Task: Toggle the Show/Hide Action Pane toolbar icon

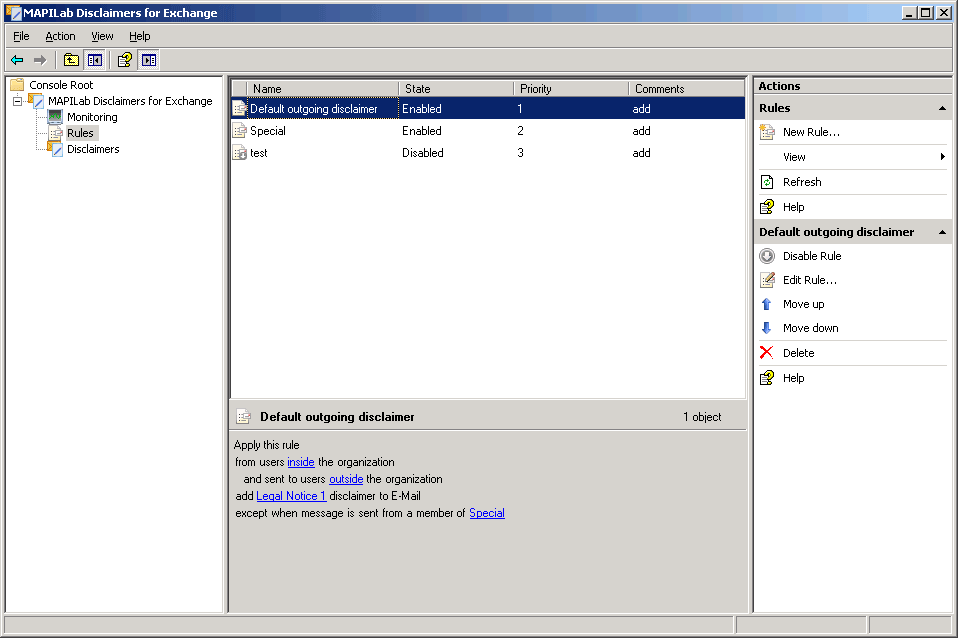Action: pyautogui.click(x=148, y=60)
